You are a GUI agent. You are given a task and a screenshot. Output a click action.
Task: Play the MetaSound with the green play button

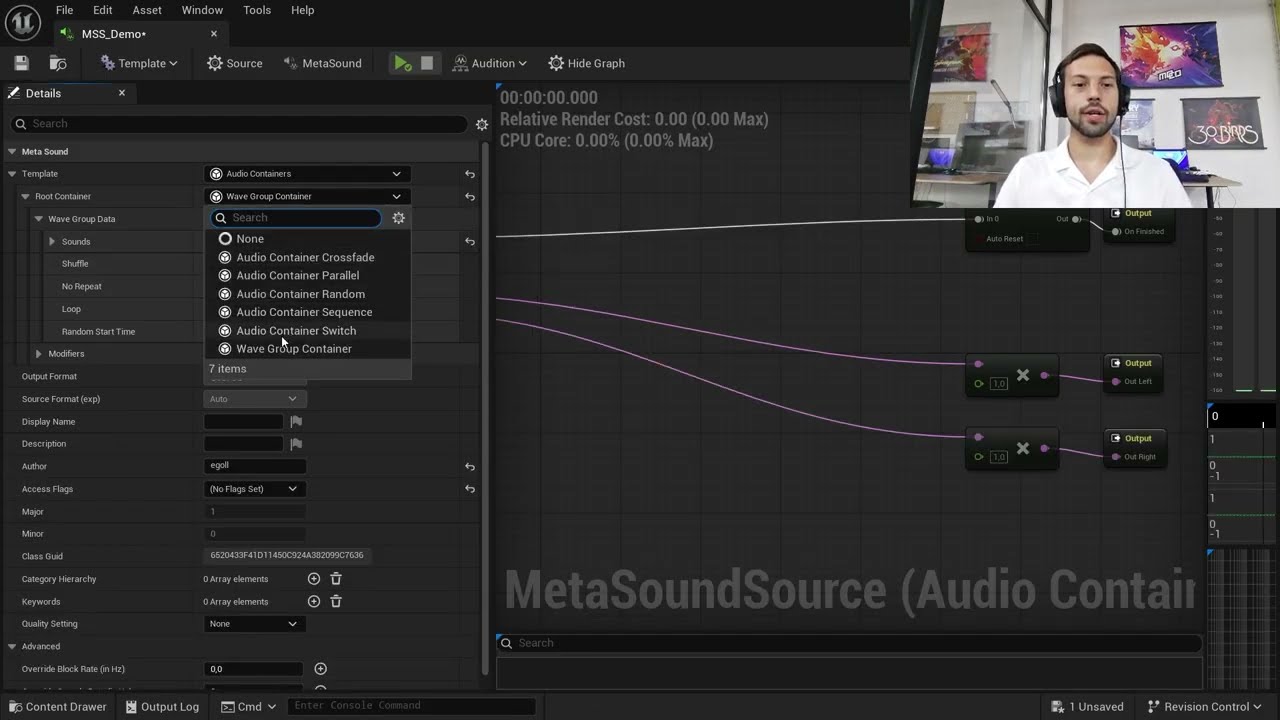click(402, 63)
